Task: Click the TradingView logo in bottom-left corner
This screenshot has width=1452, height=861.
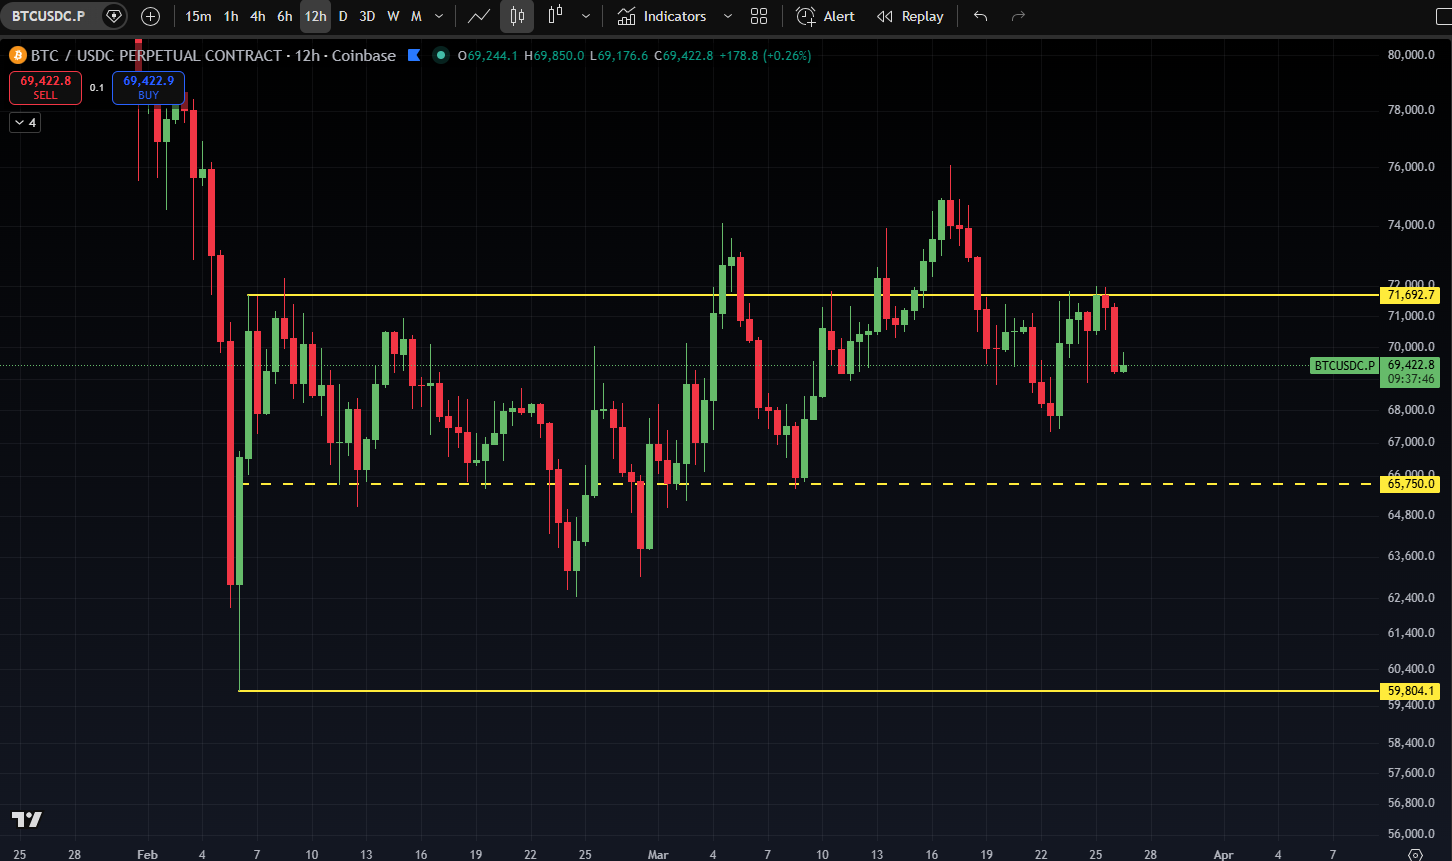Action: [27, 819]
